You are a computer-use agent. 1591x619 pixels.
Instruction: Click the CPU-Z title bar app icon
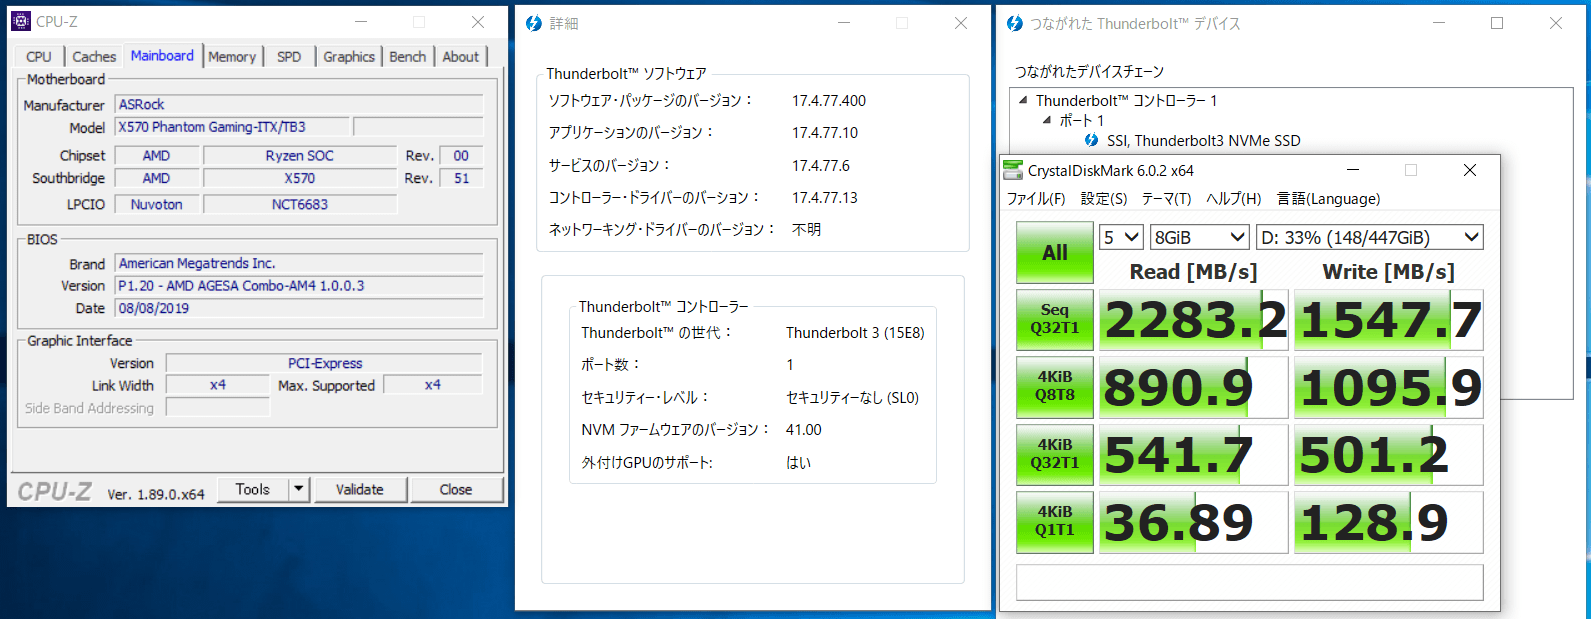click(21, 21)
